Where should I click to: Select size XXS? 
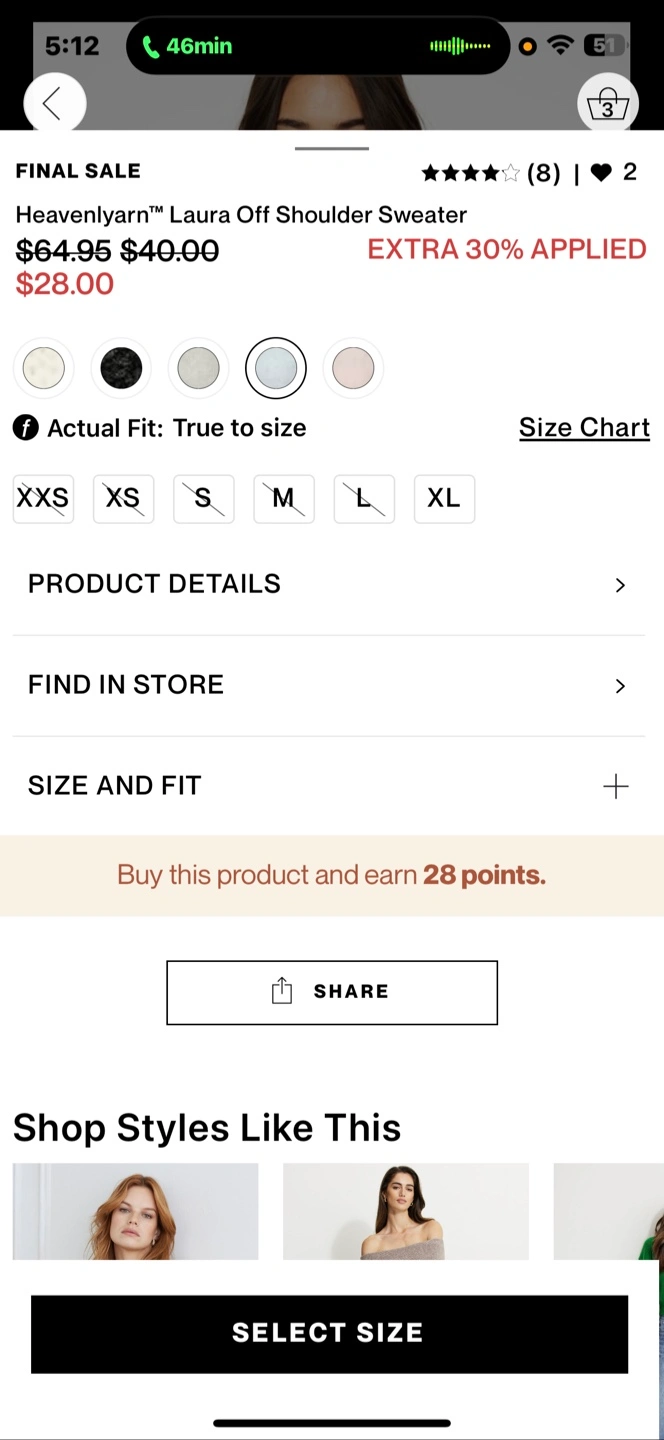(x=43, y=498)
